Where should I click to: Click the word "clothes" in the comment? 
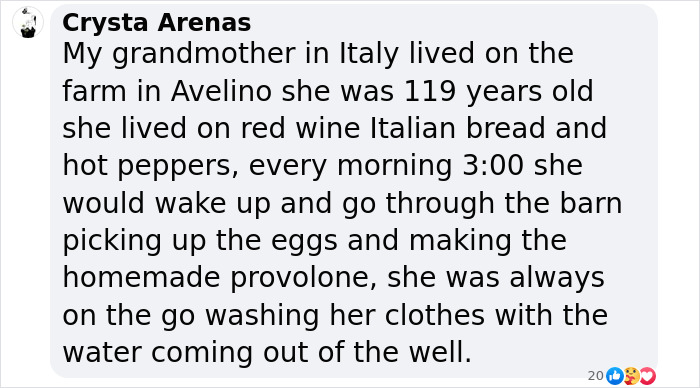click(435, 315)
